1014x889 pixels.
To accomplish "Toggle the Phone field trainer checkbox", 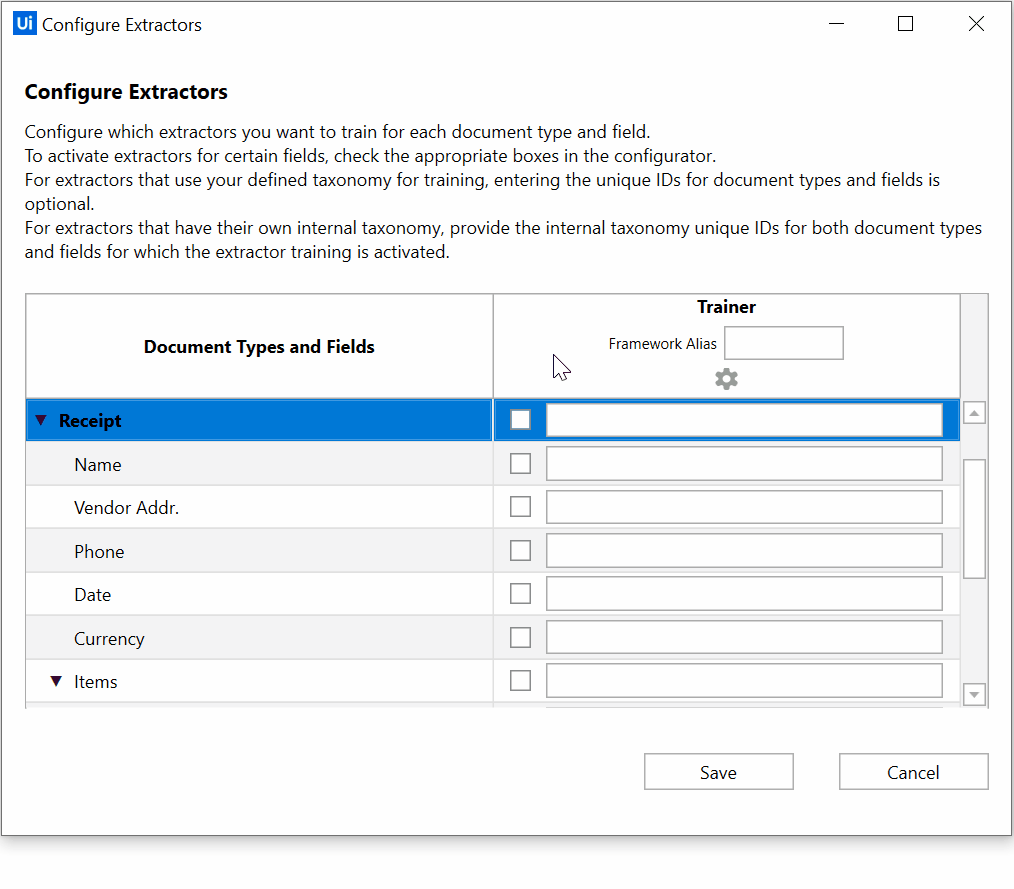I will [520, 551].
